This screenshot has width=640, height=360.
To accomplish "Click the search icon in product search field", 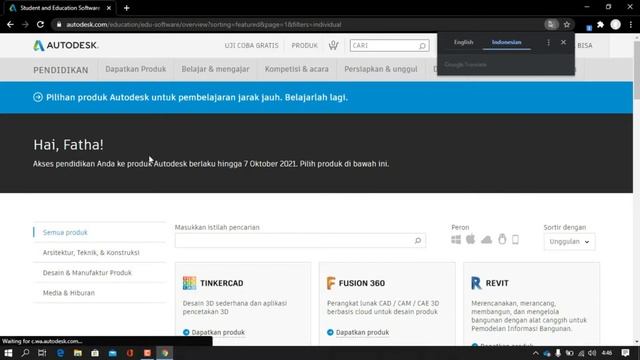I will pos(418,241).
